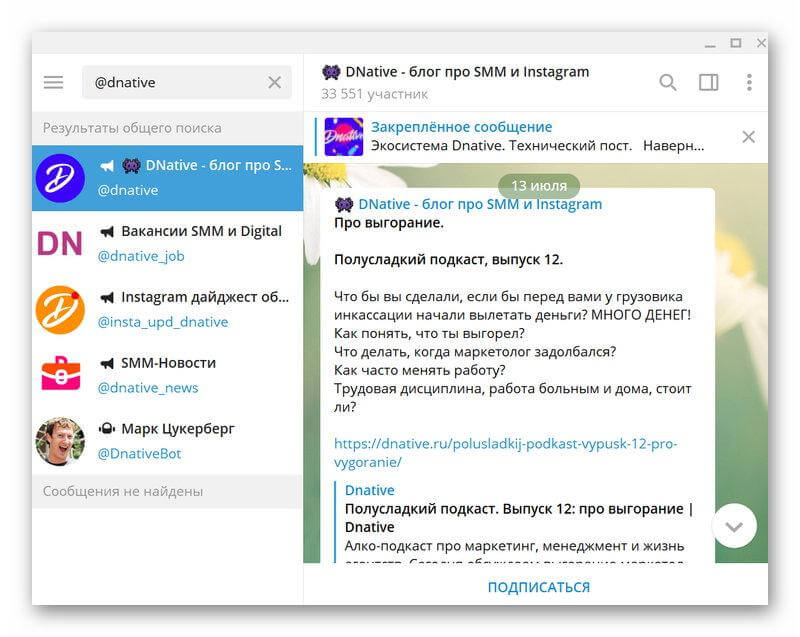Click the Марк Цукерберг bot photo avatar
Viewport: 800px width, 637px height.
[x=60, y=441]
